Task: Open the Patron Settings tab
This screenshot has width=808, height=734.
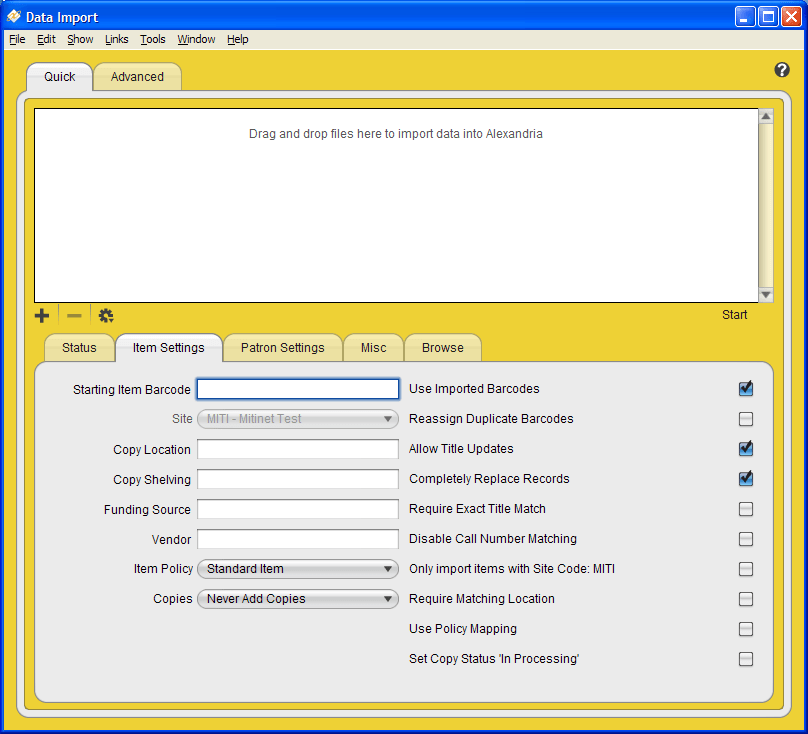Action: point(282,347)
